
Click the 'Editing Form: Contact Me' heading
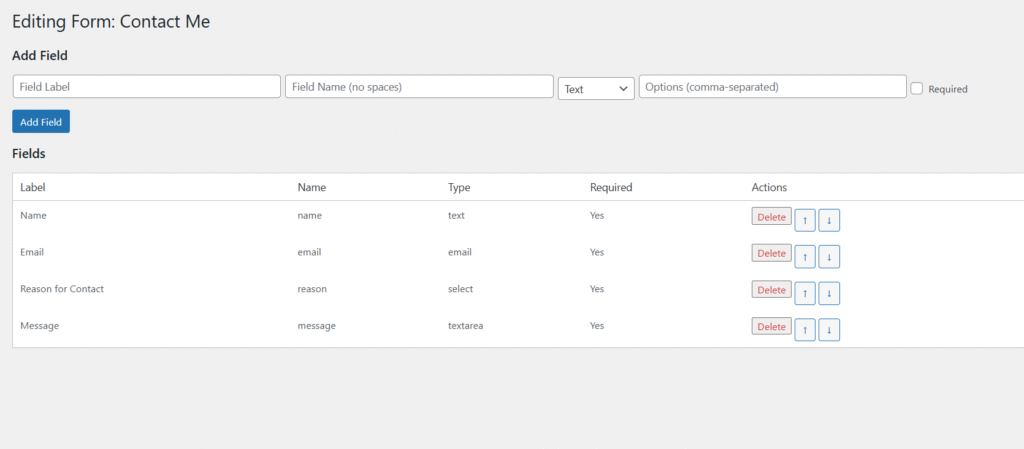point(111,22)
